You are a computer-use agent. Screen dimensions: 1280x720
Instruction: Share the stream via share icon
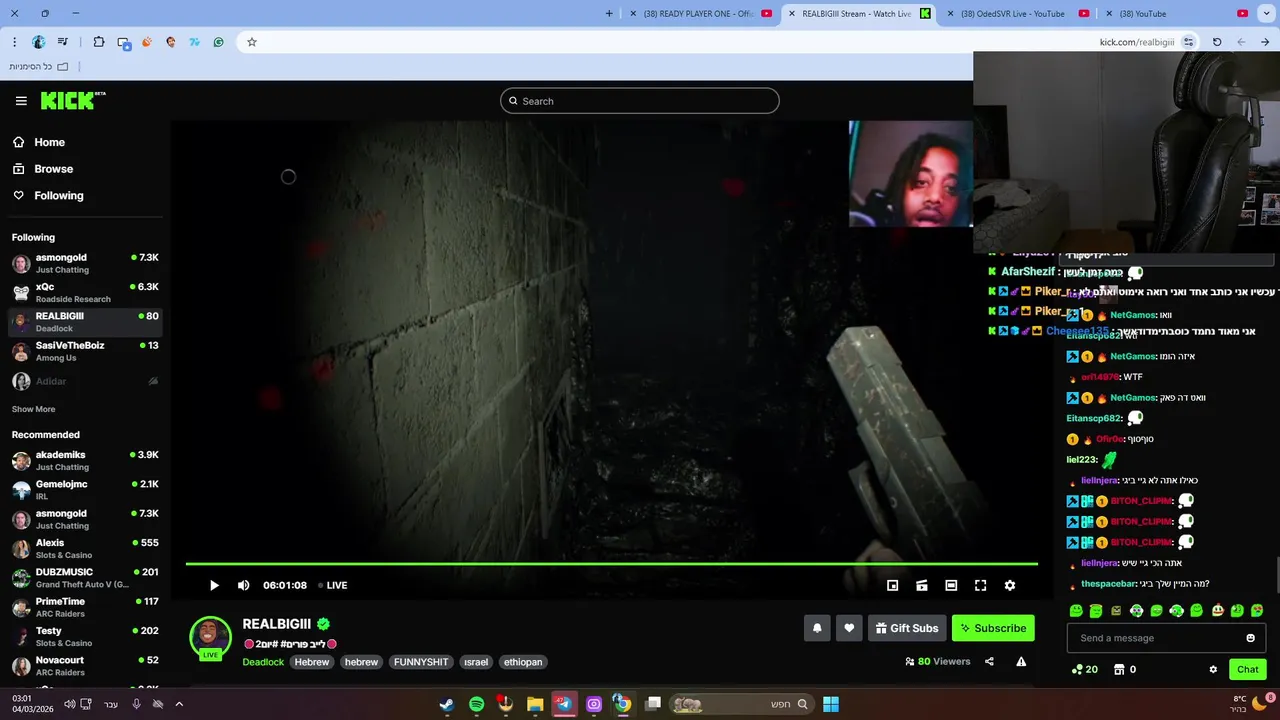pyautogui.click(x=989, y=661)
